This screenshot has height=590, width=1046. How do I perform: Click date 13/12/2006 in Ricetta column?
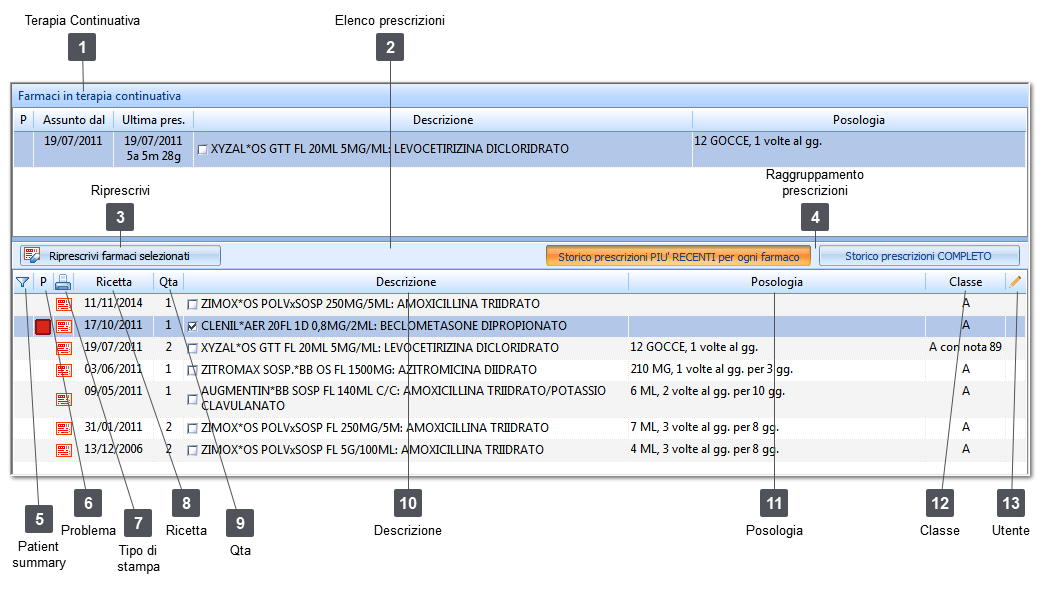tap(113, 449)
